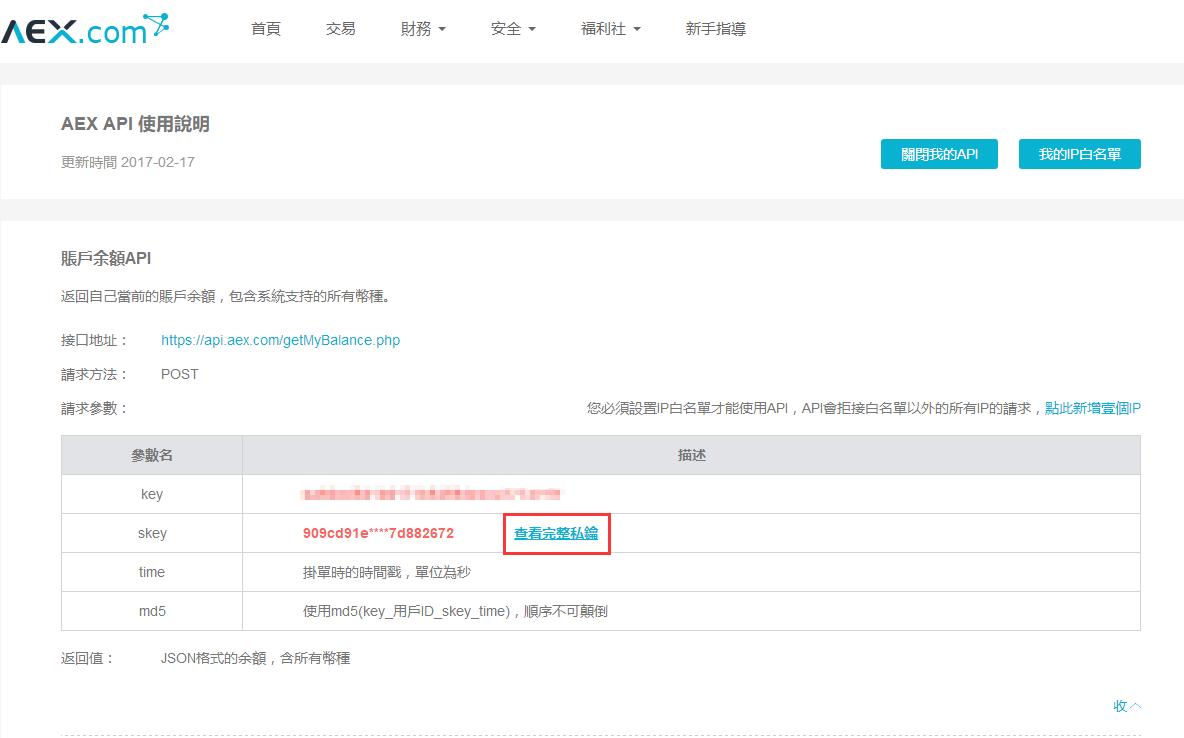Click the 'time' parameter name cell
Viewport: 1184px width, 738px height.
(x=152, y=572)
